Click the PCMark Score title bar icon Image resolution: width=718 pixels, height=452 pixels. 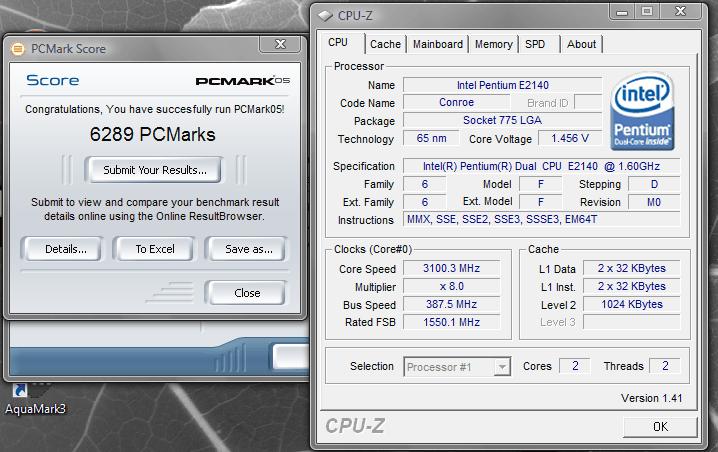click(x=17, y=49)
